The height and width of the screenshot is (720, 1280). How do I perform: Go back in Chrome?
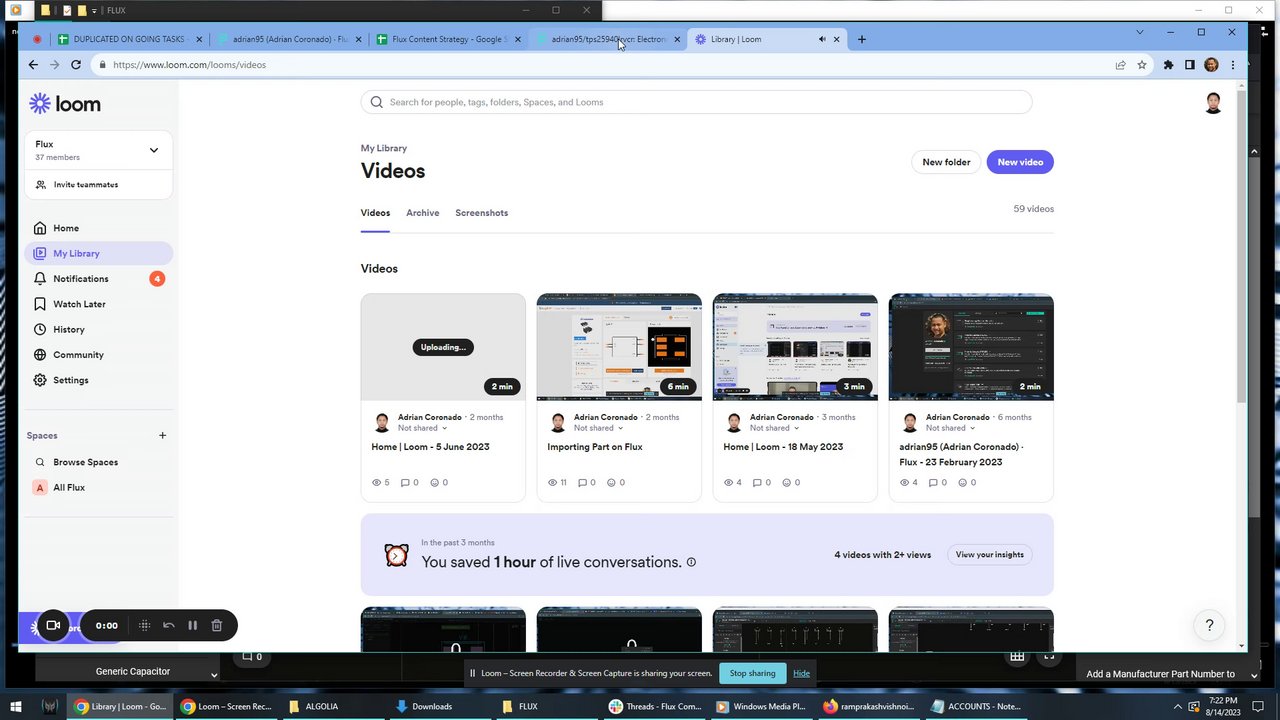tap(33, 64)
